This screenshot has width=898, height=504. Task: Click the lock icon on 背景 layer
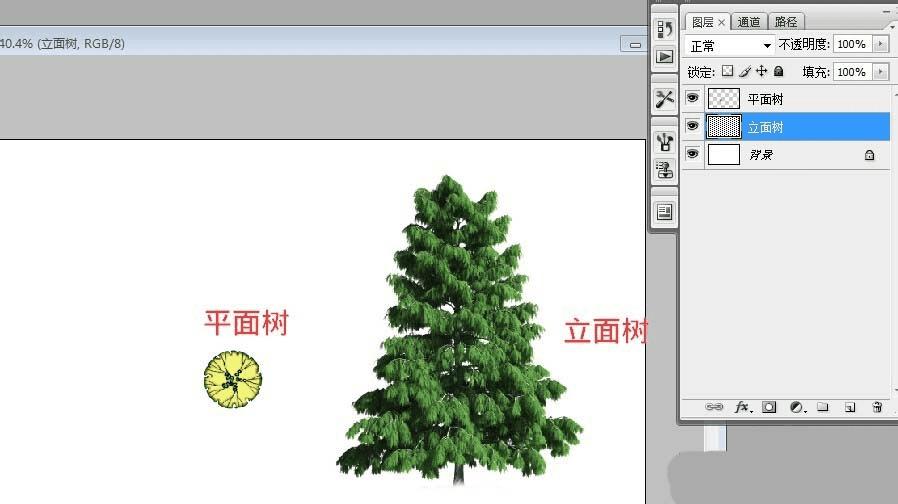869,155
